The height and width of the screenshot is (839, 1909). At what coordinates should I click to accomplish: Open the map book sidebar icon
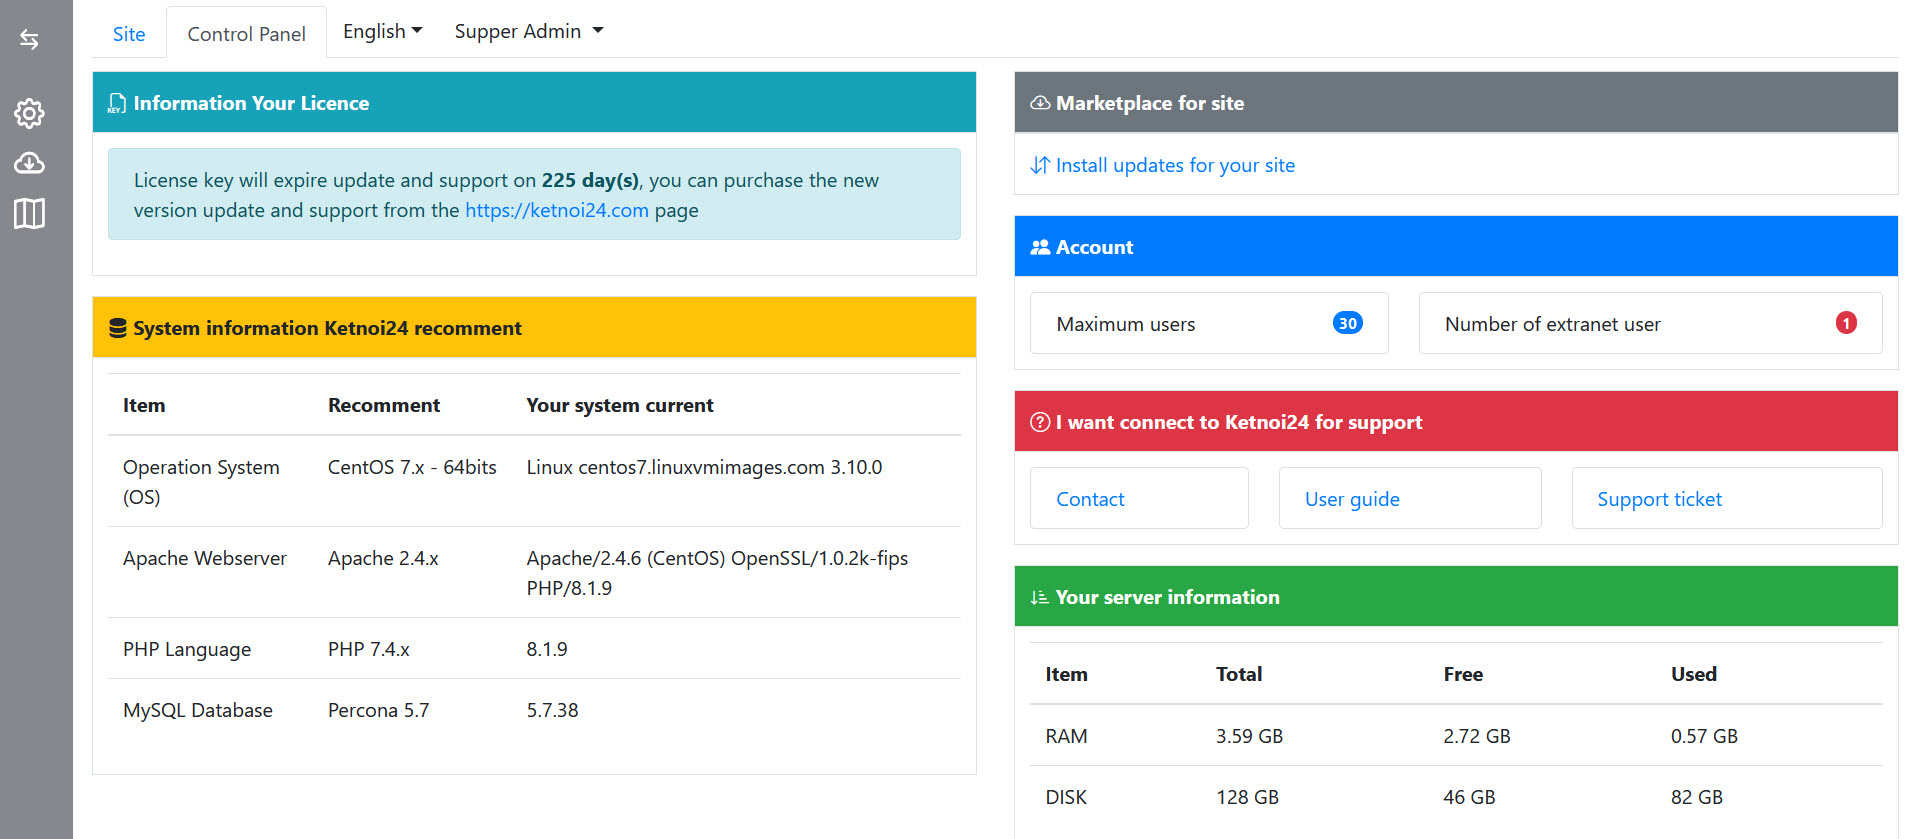pos(29,213)
